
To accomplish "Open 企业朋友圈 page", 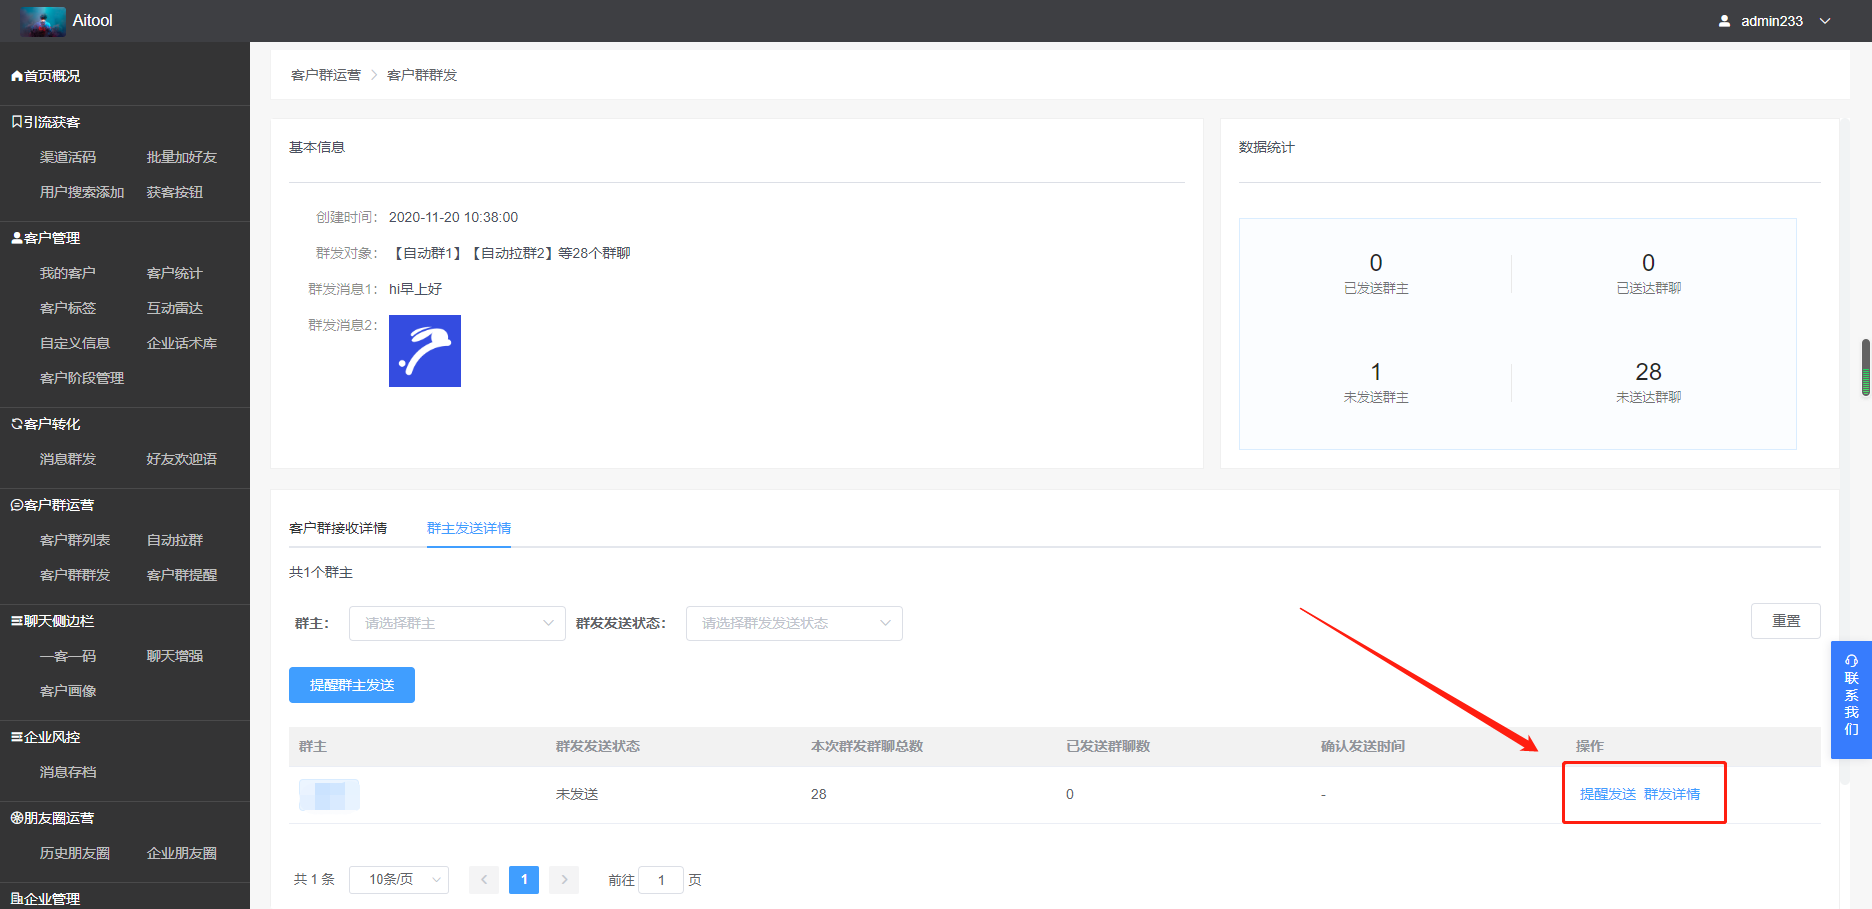I will [x=182, y=853].
